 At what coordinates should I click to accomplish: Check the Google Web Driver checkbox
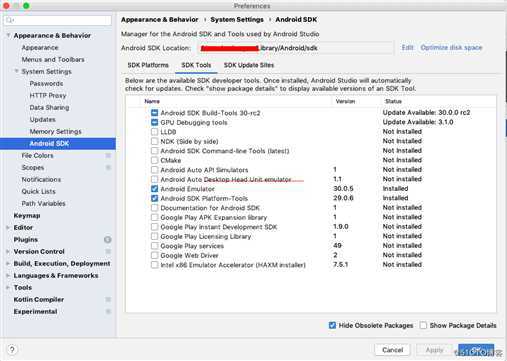(x=154, y=255)
